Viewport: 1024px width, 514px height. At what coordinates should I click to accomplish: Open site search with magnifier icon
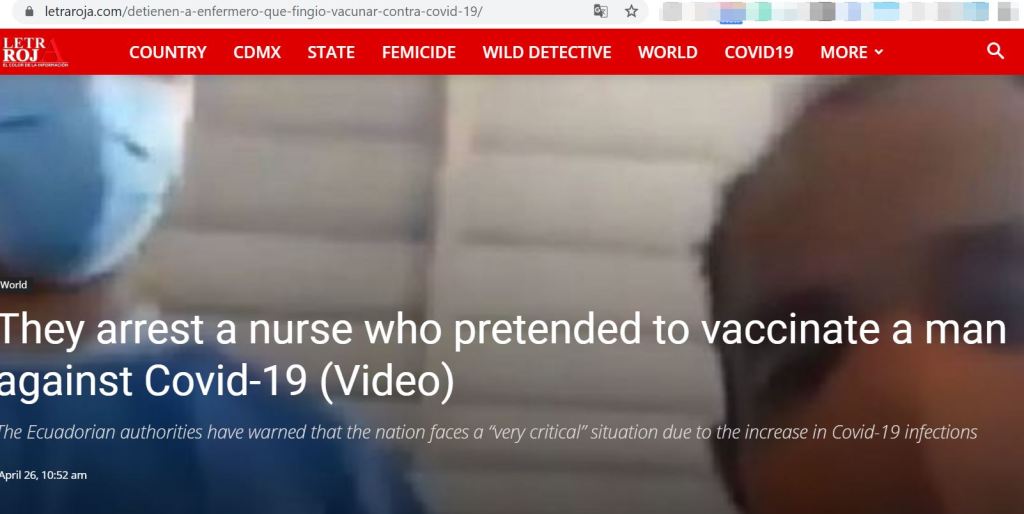[x=995, y=51]
